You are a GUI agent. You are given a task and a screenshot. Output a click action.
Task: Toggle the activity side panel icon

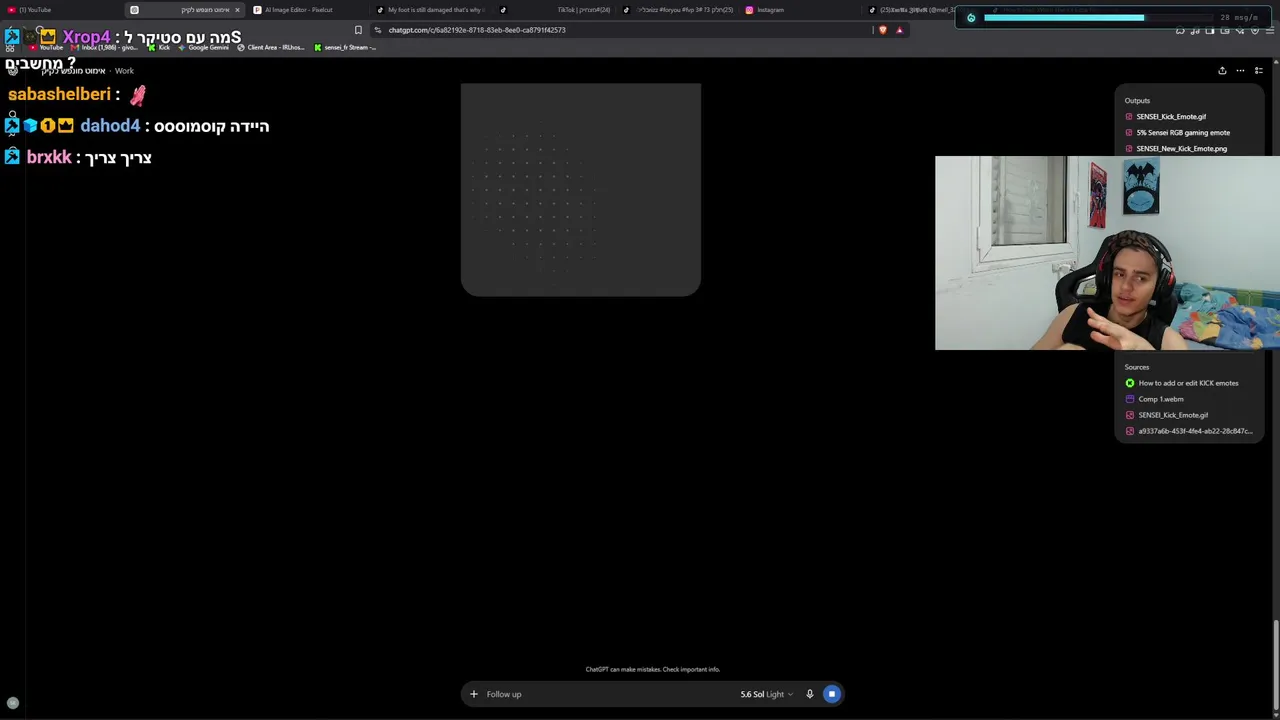coord(1259,71)
